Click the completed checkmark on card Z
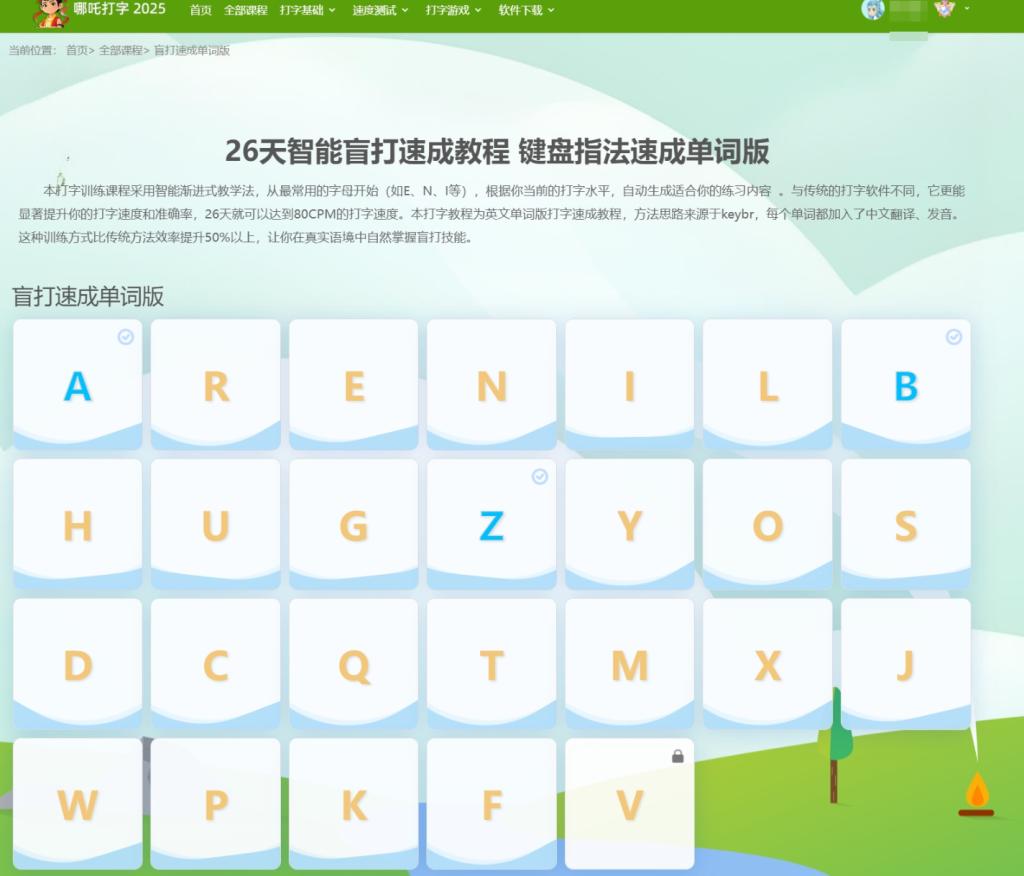 [x=540, y=477]
